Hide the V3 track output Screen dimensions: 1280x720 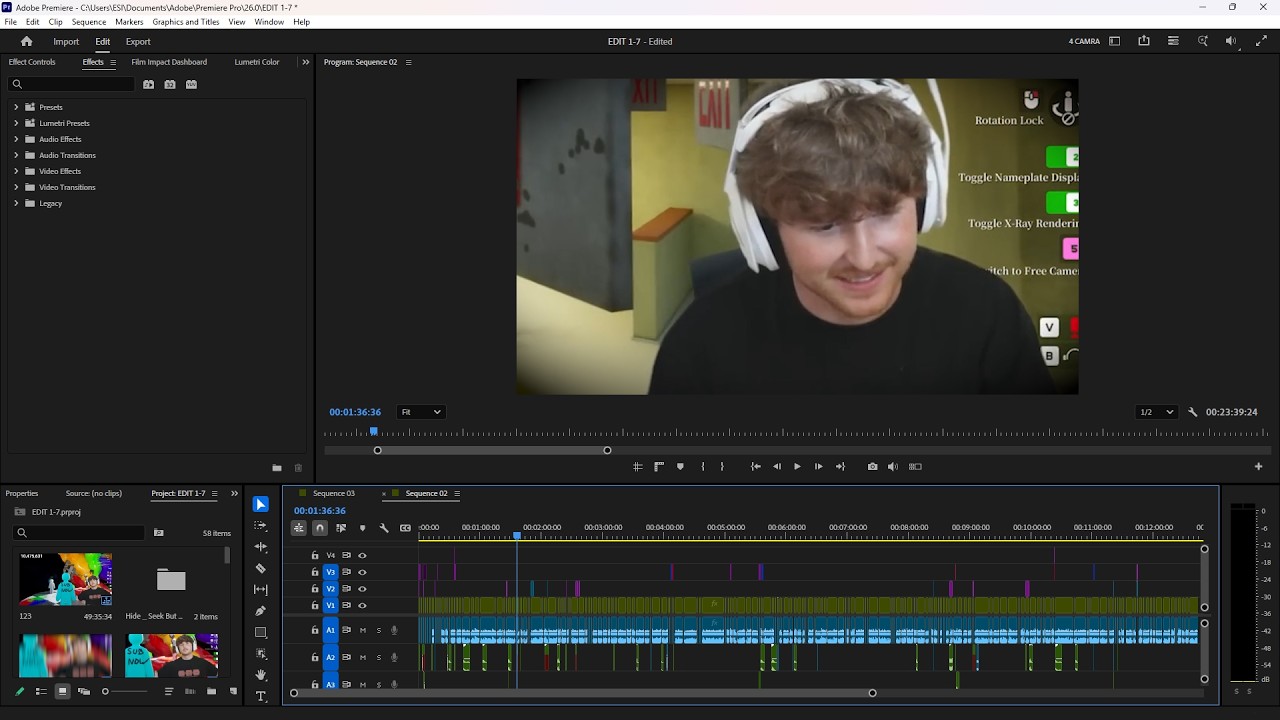pos(362,573)
